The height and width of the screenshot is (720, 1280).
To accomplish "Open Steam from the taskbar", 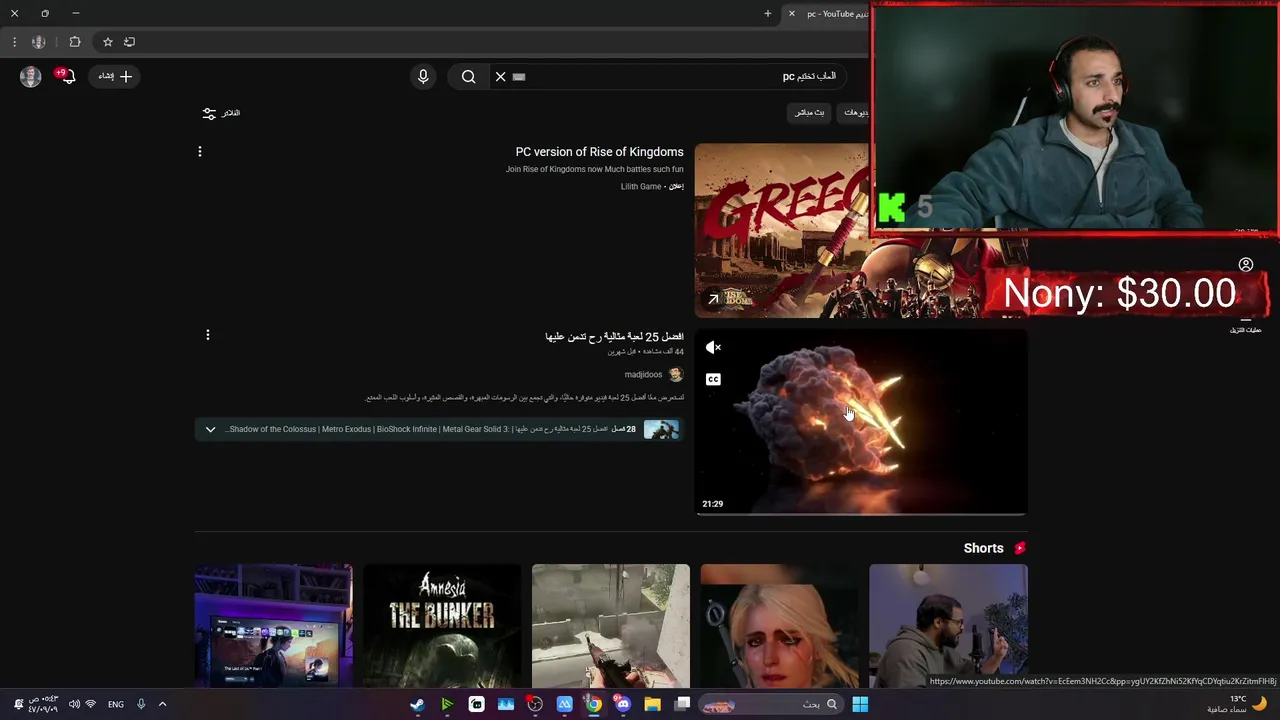I will 417,704.
